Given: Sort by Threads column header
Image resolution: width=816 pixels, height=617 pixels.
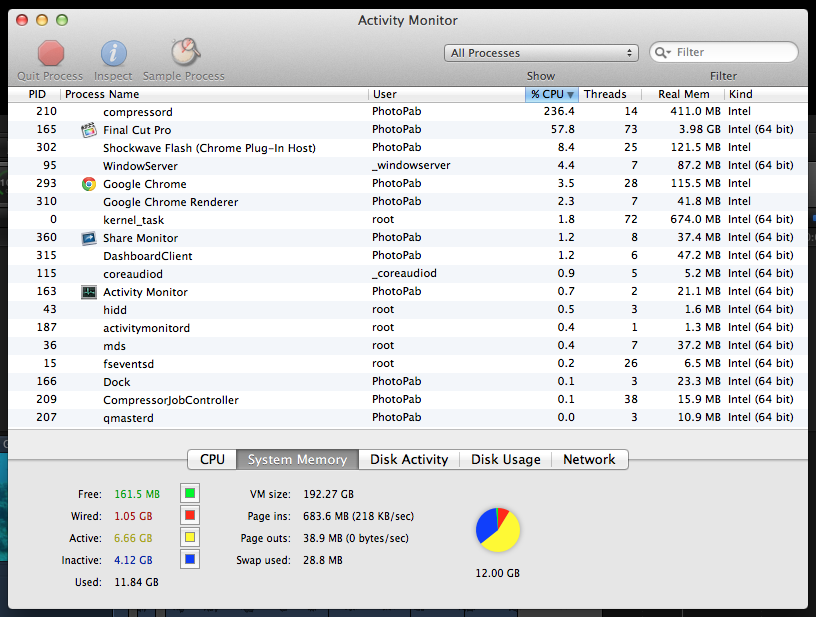Looking at the screenshot, I should coord(610,94).
